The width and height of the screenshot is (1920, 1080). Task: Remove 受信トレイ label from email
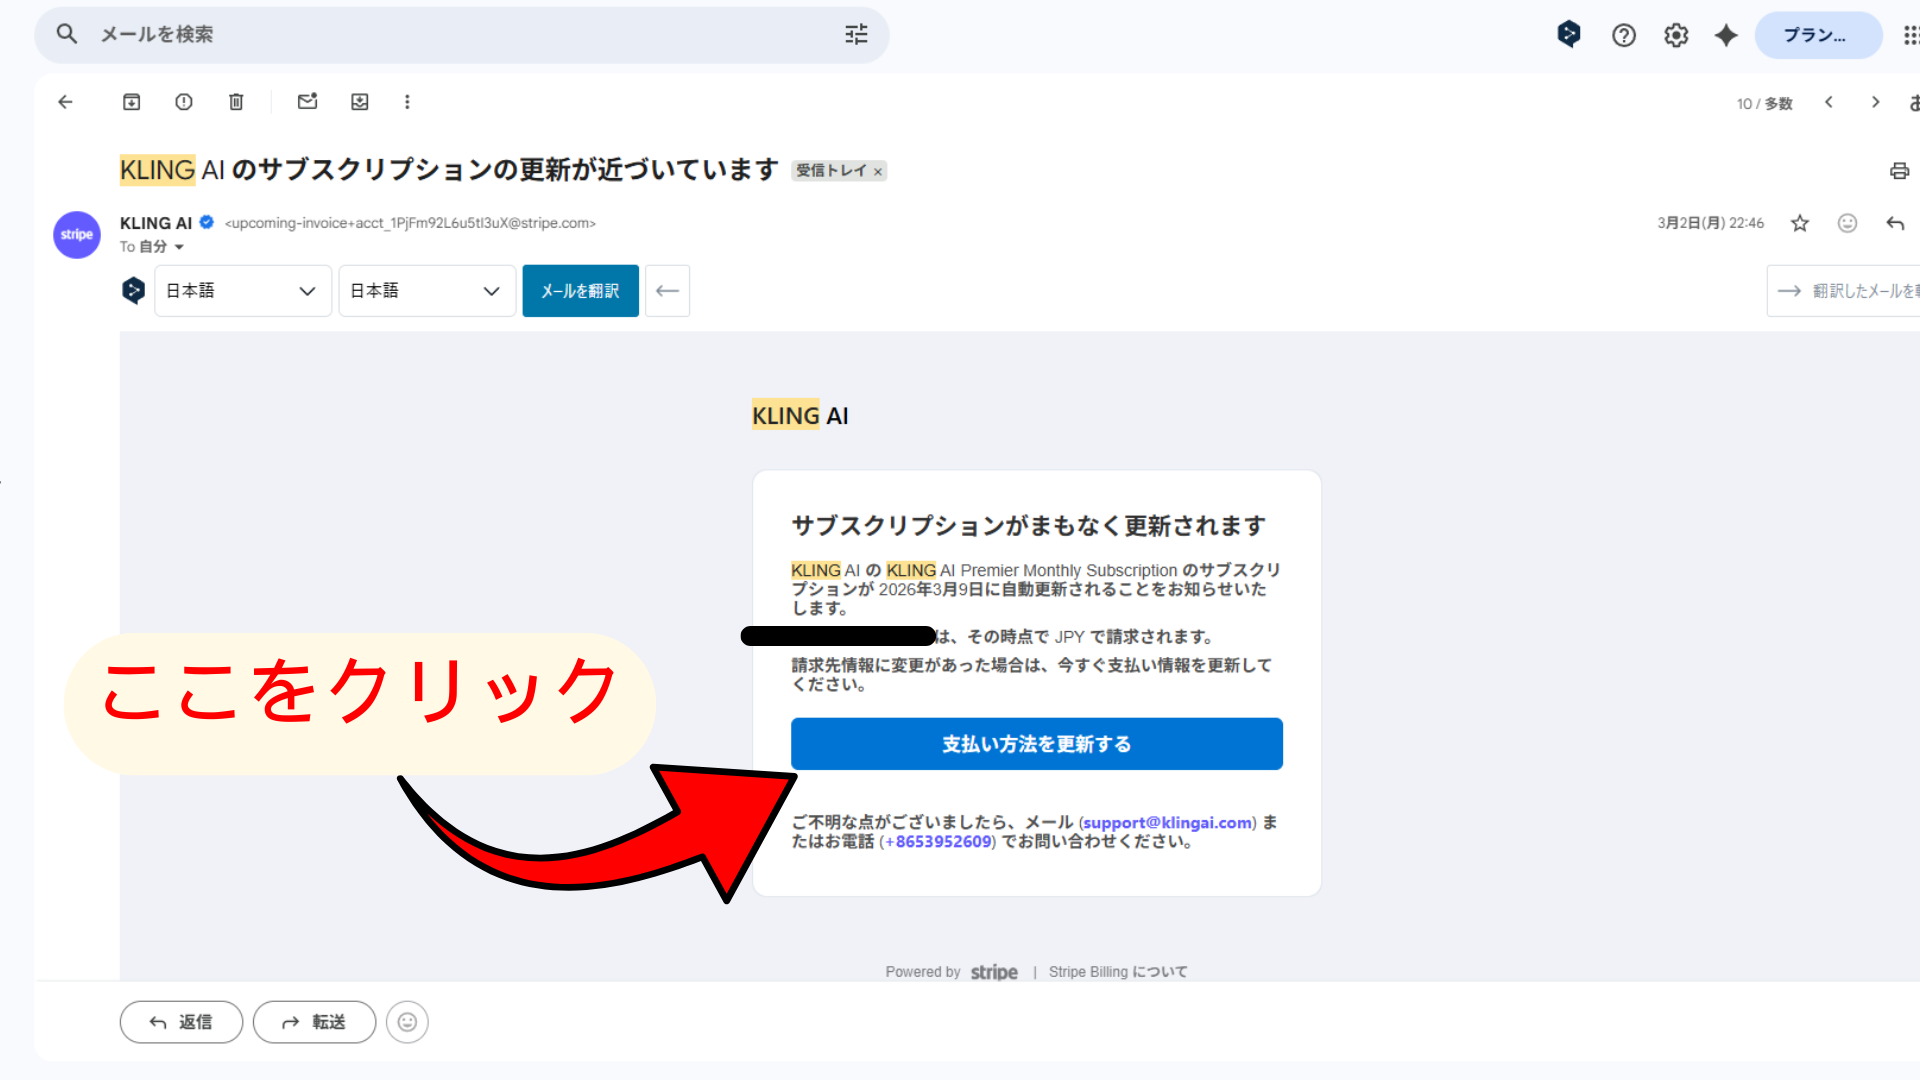878,172
